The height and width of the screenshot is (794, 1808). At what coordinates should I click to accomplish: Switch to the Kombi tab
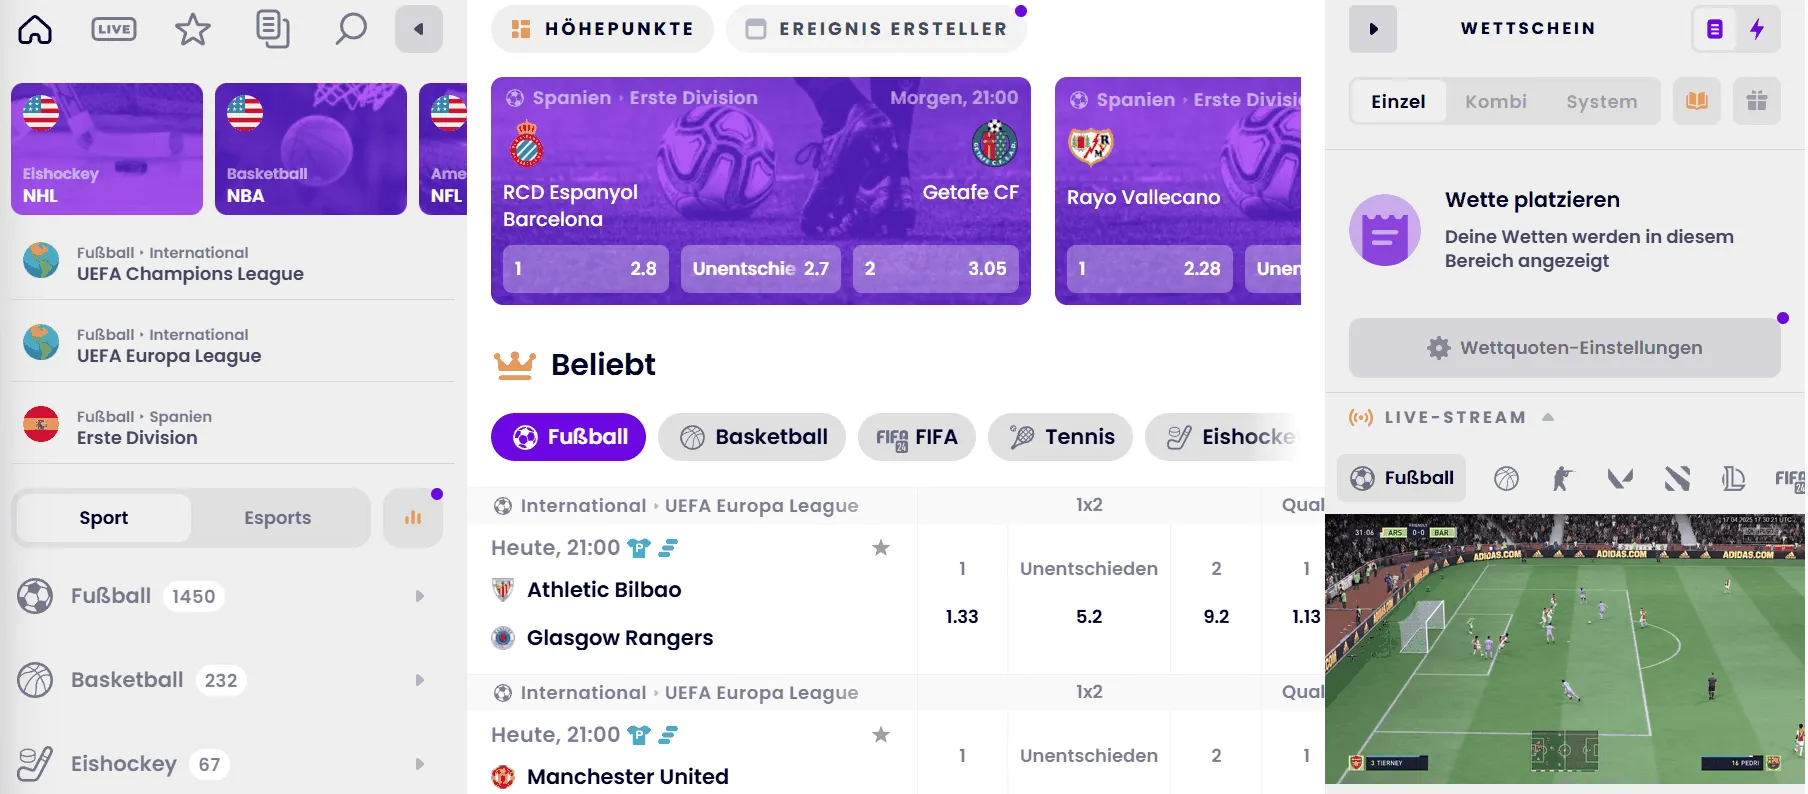[1497, 101]
